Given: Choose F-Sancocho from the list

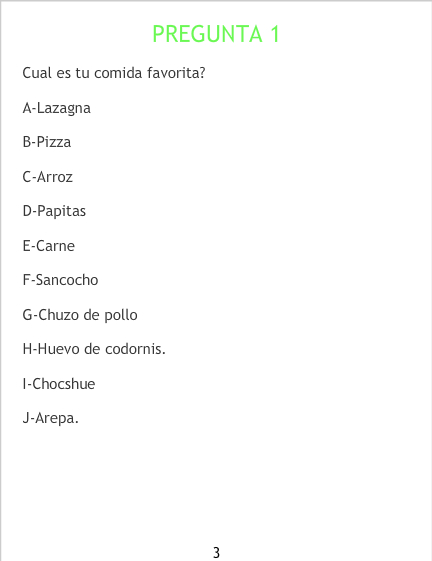Looking at the screenshot, I should [x=60, y=280].
